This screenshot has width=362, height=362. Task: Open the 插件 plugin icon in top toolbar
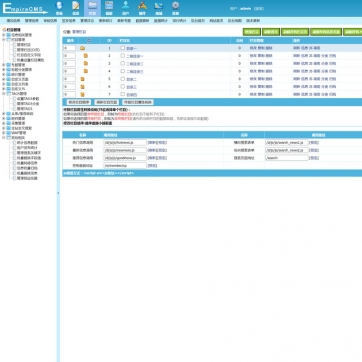point(142,6)
